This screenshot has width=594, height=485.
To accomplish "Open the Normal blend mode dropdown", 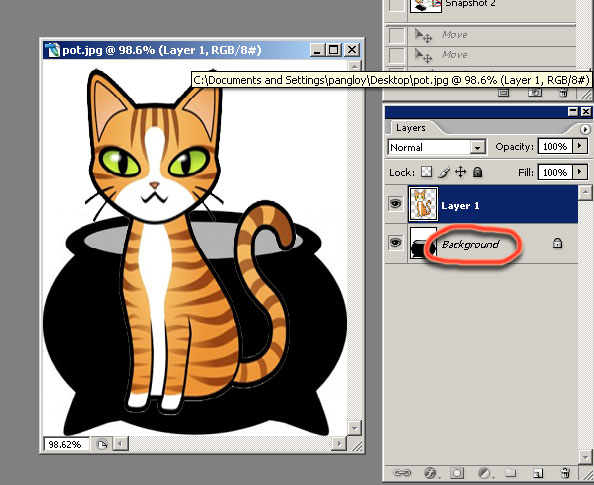I will click(x=437, y=147).
